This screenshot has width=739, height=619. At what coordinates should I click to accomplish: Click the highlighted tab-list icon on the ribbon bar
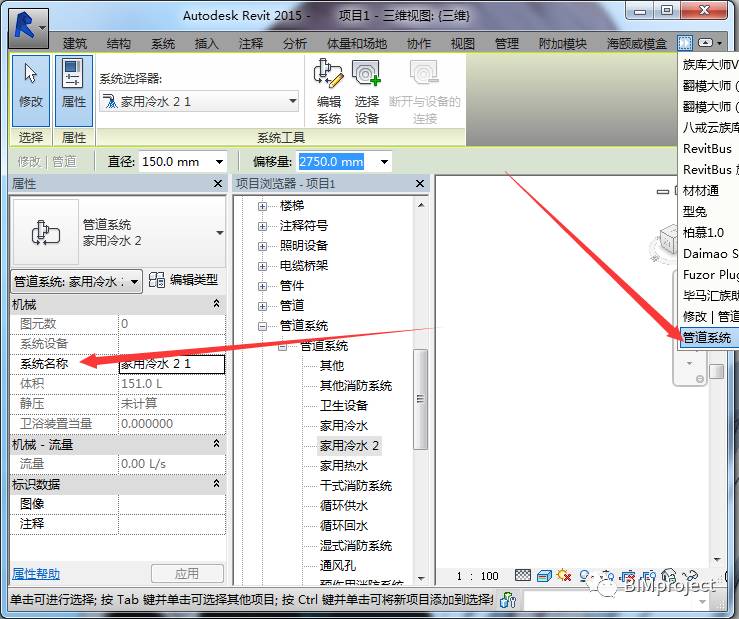tap(685, 43)
